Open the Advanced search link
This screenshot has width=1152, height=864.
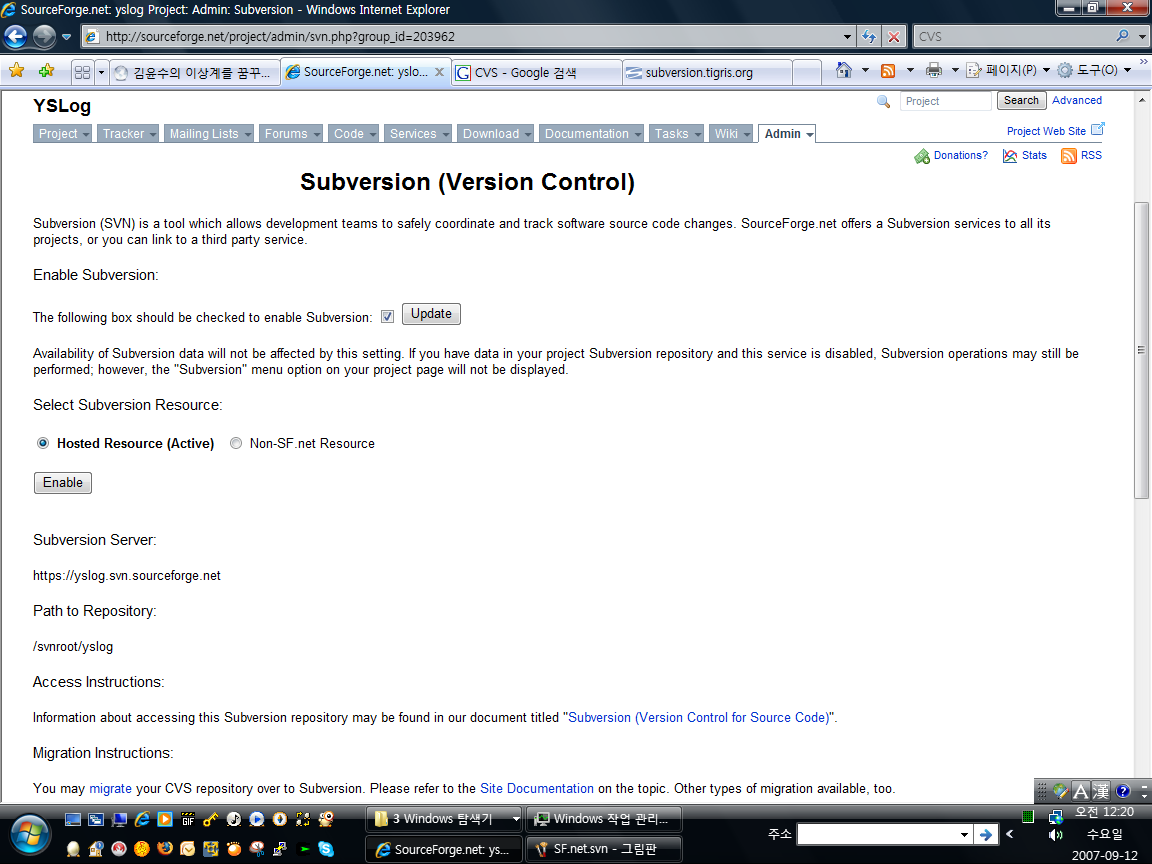pos(1076,100)
